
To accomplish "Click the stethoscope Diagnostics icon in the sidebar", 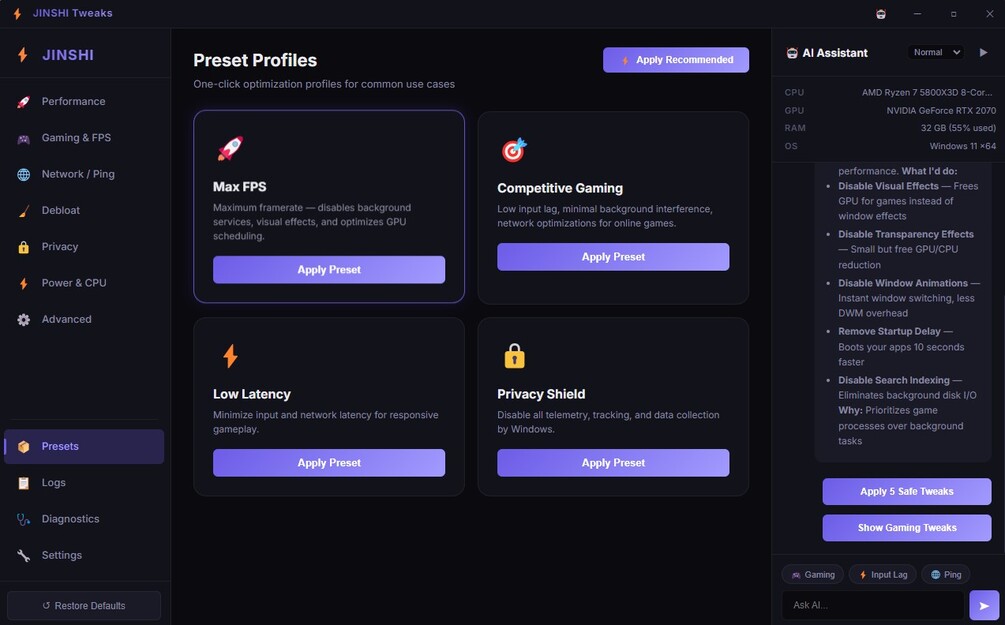I will click(23, 519).
